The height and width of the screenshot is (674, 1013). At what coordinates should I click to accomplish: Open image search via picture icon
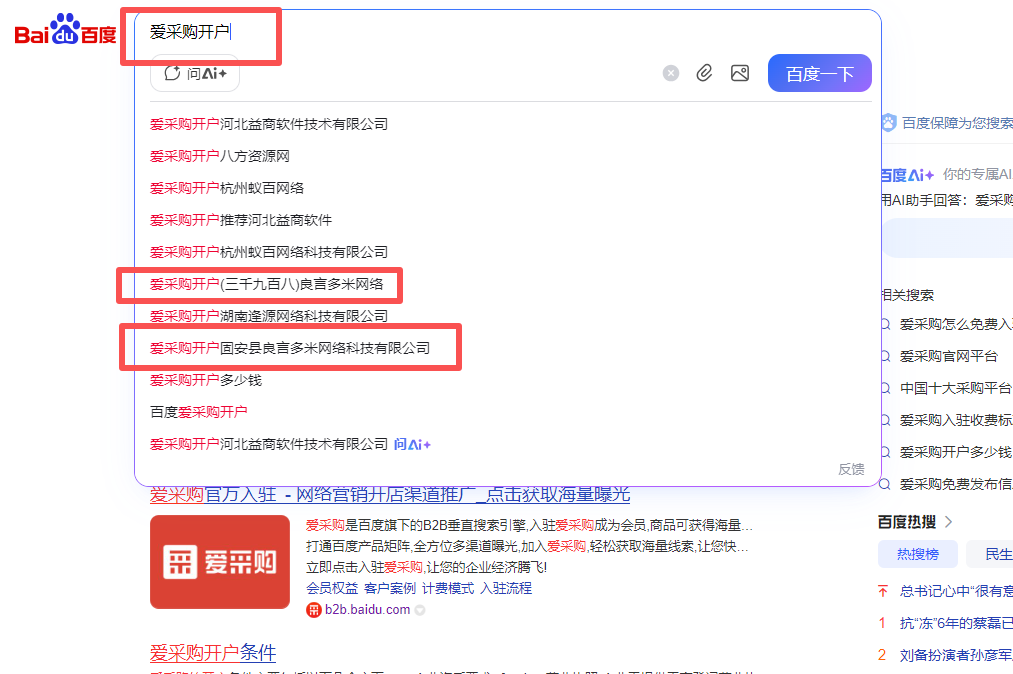pyautogui.click(x=740, y=73)
